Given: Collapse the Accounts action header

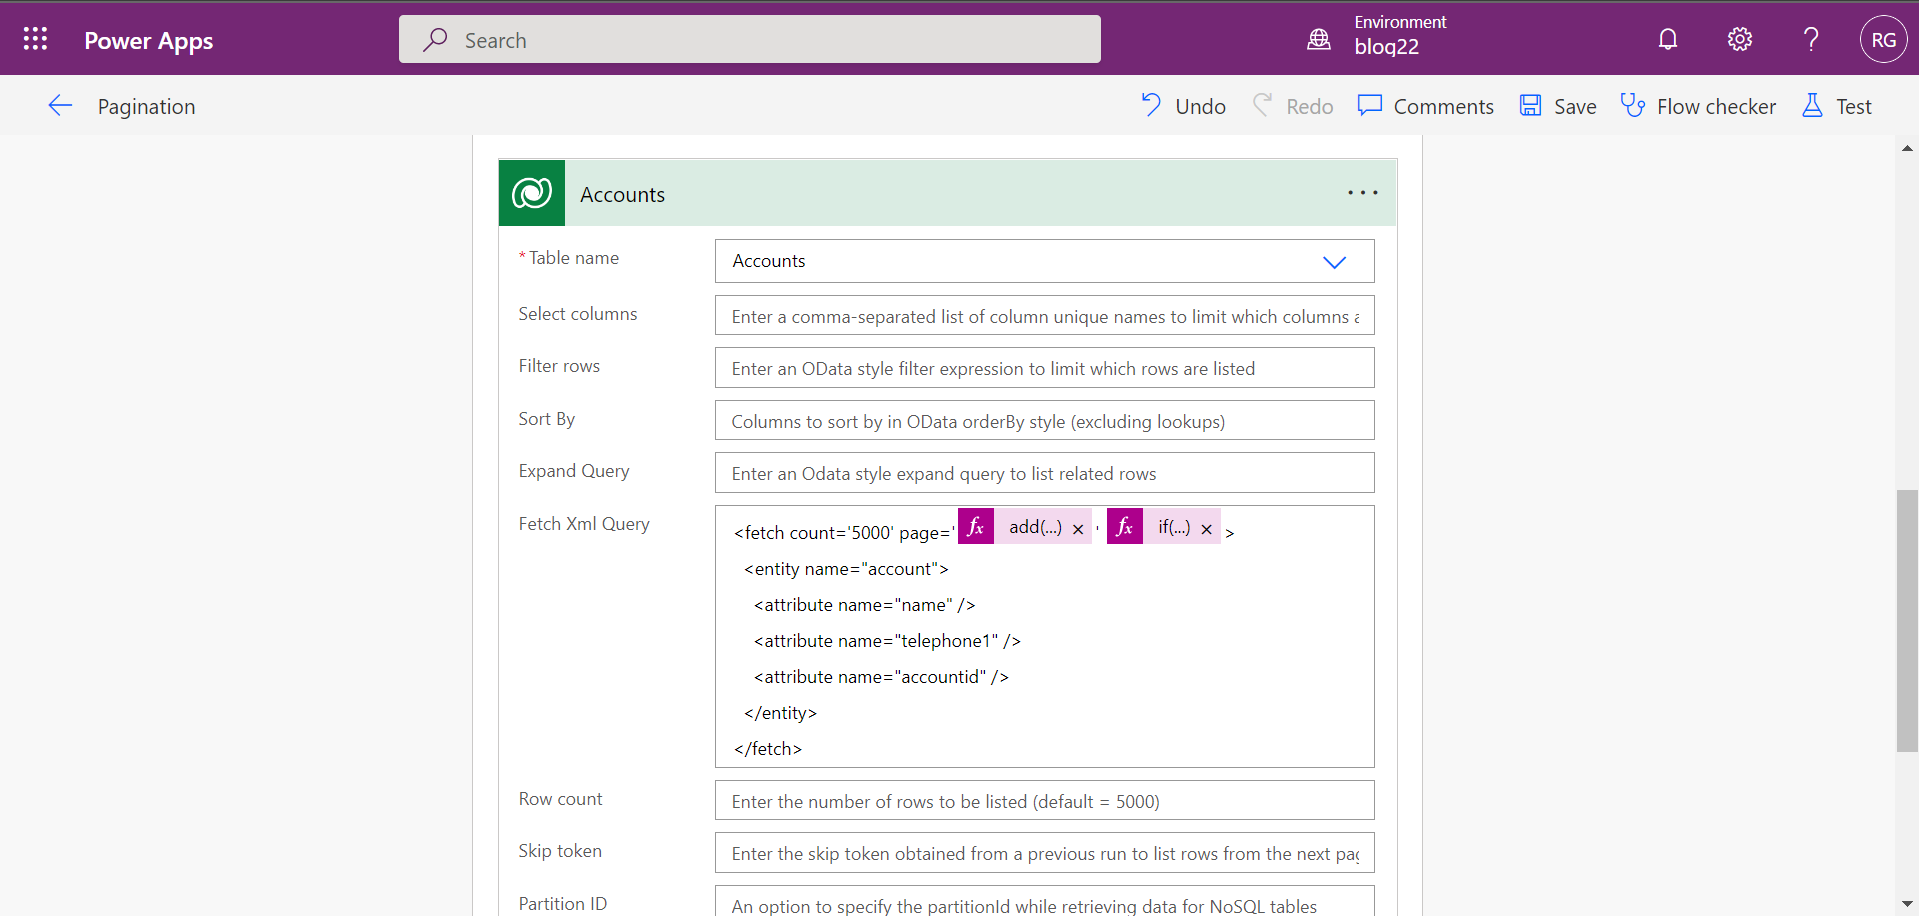Looking at the screenshot, I should [x=947, y=193].
